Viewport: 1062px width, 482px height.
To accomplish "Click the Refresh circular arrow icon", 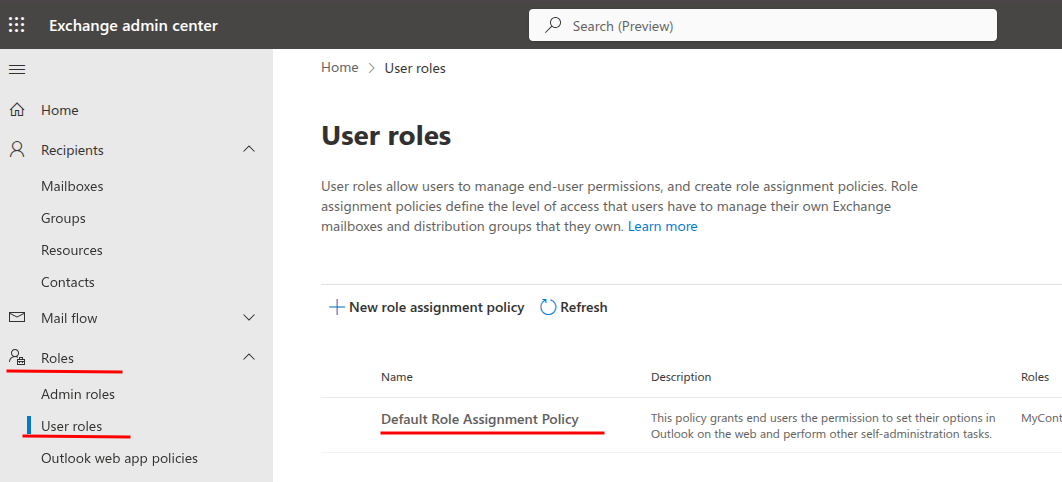I will [x=548, y=307].
